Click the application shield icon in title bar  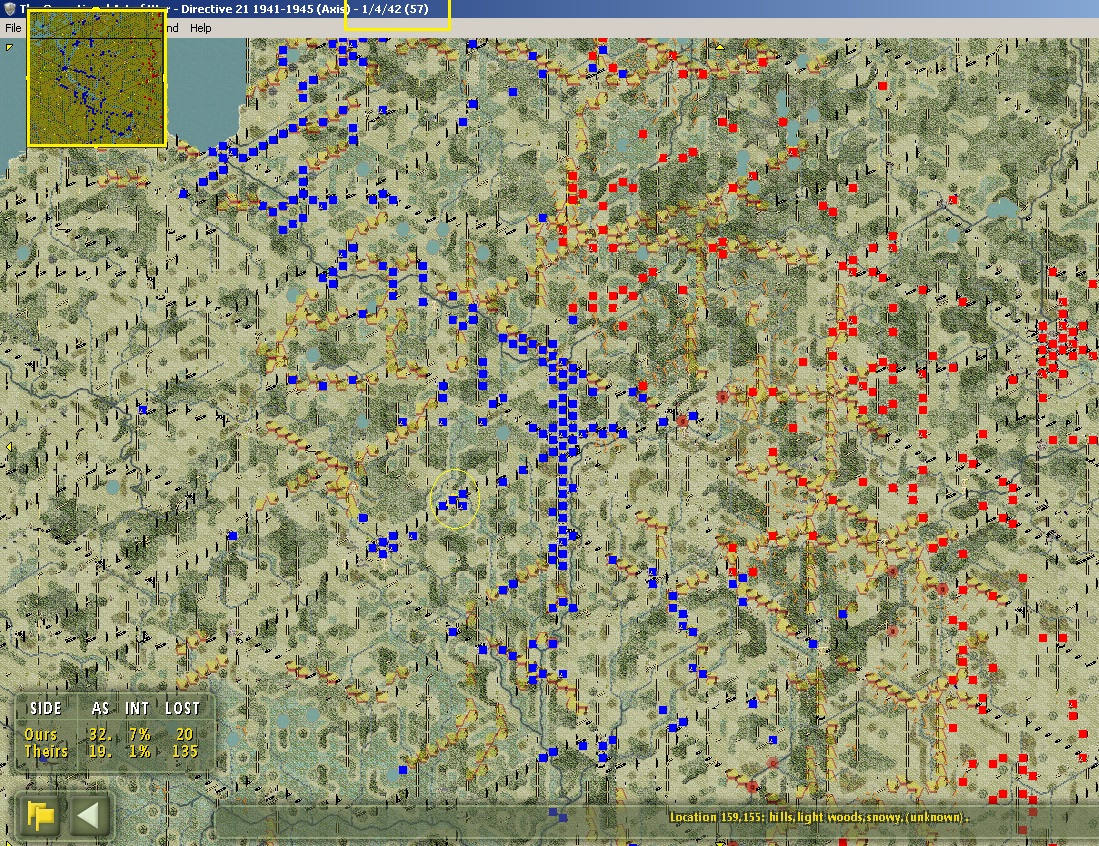(9, 9)
